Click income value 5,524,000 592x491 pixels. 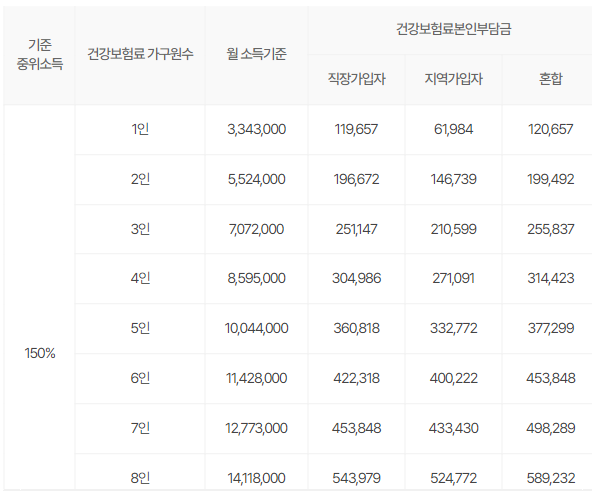[x=256, y=179]
